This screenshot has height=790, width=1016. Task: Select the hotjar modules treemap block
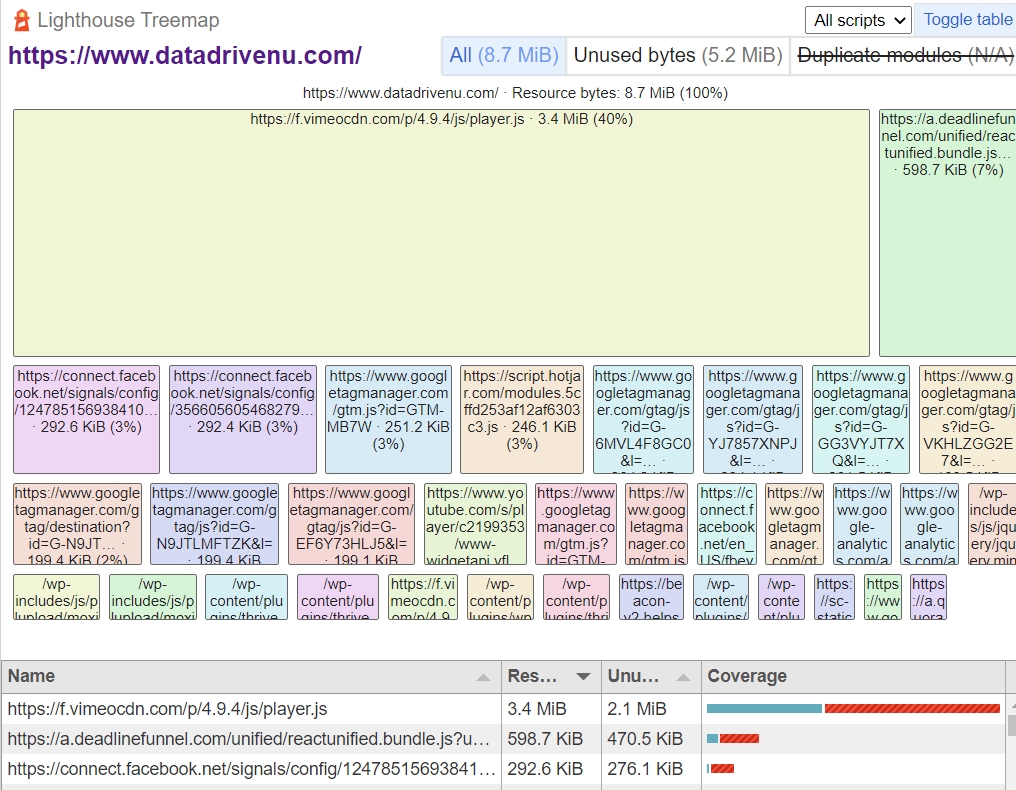[522, 419]
